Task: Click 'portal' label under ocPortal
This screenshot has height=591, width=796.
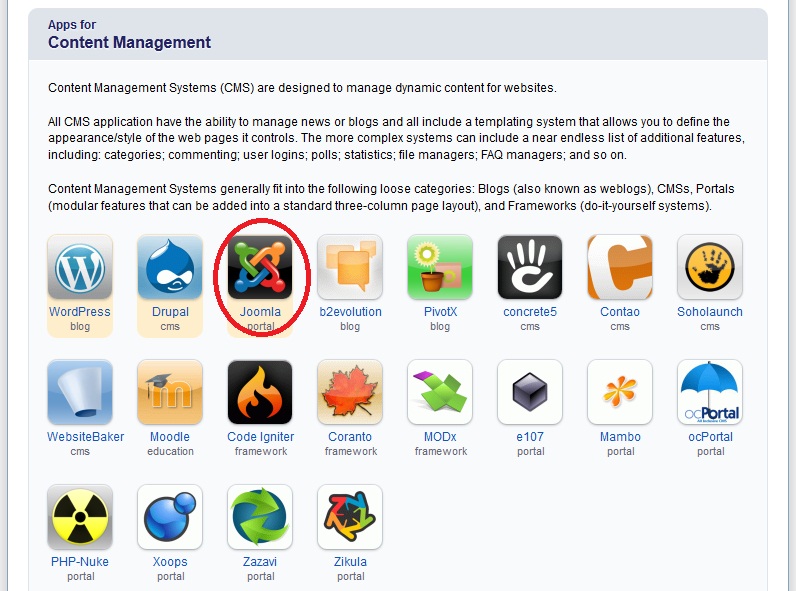Action: 711,451
